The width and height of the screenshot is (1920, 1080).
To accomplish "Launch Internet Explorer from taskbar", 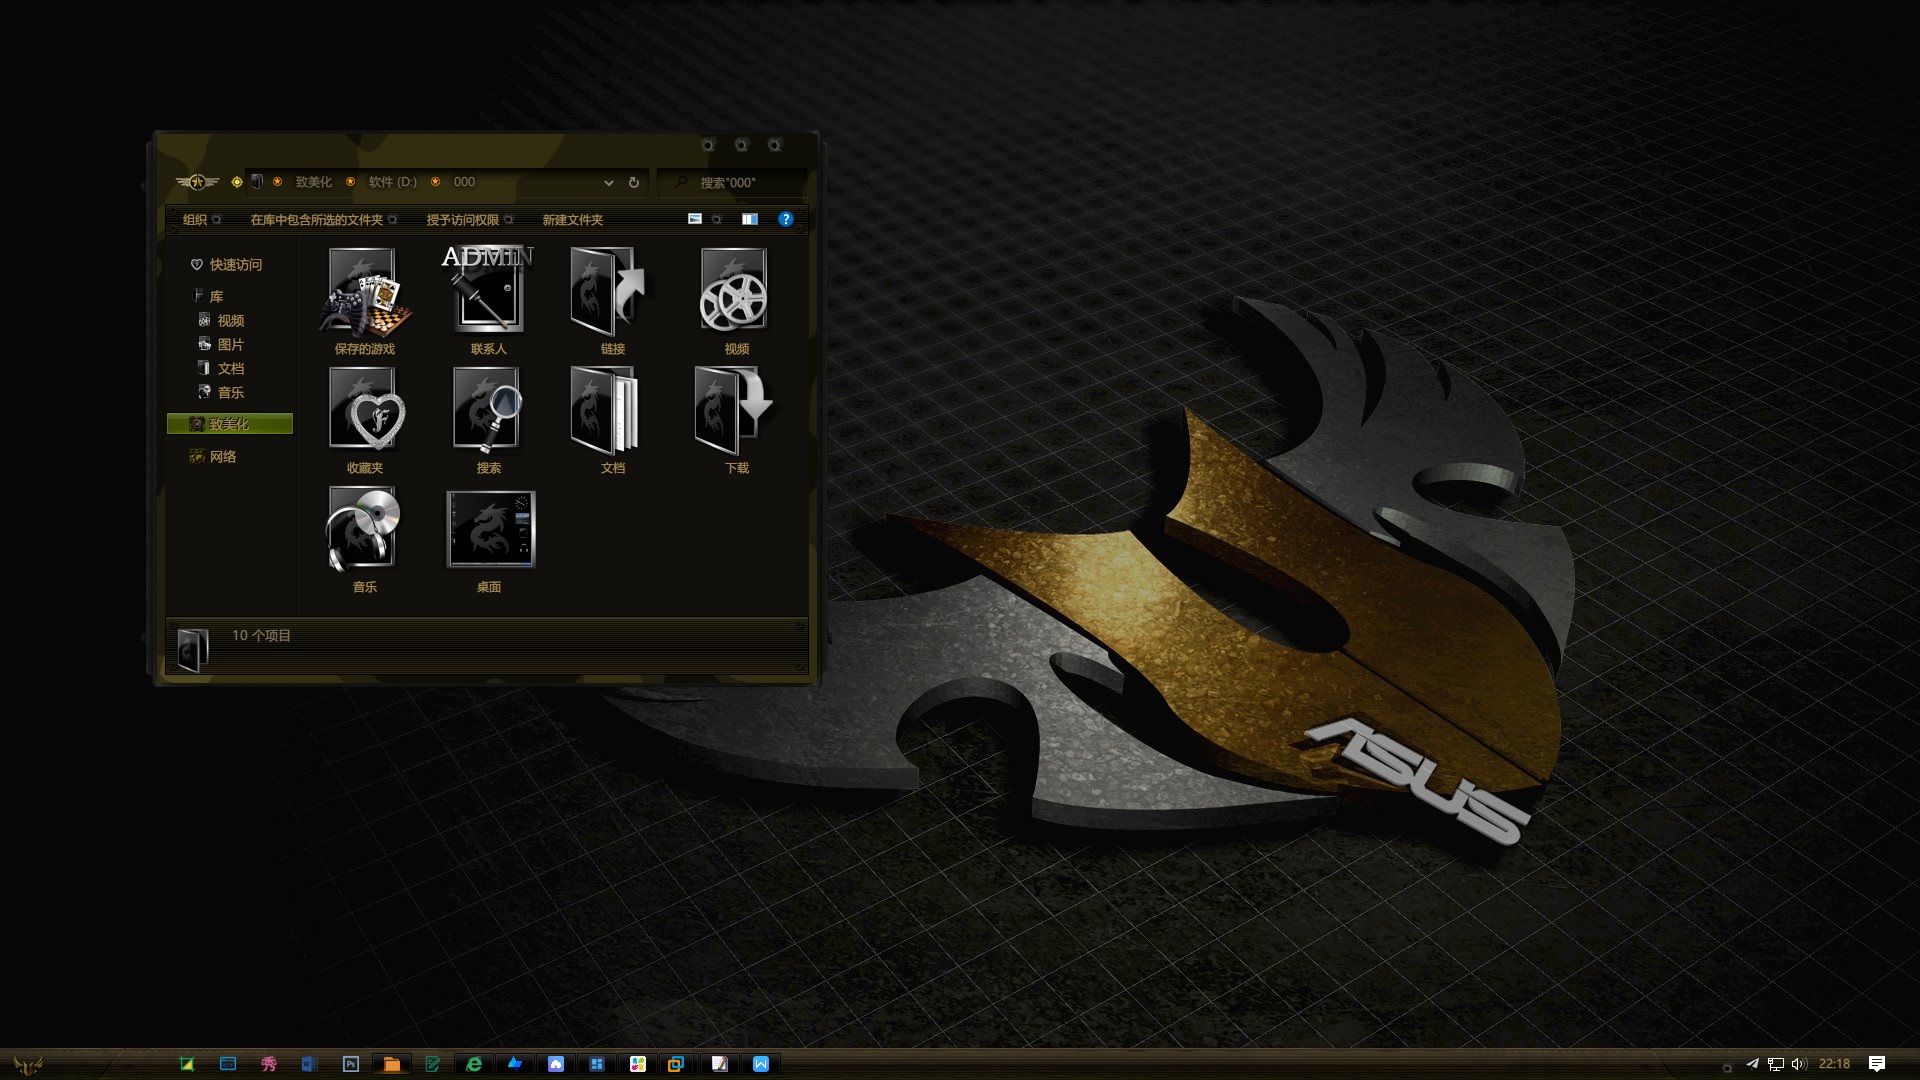I will pos(474,1064).
